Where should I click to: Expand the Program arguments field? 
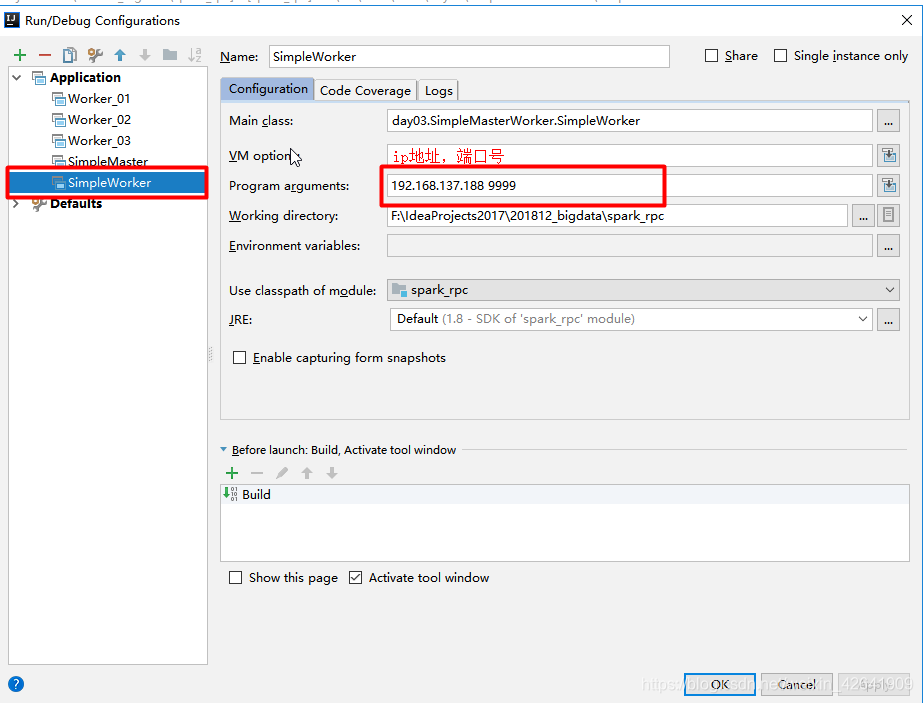coord(889,185)
